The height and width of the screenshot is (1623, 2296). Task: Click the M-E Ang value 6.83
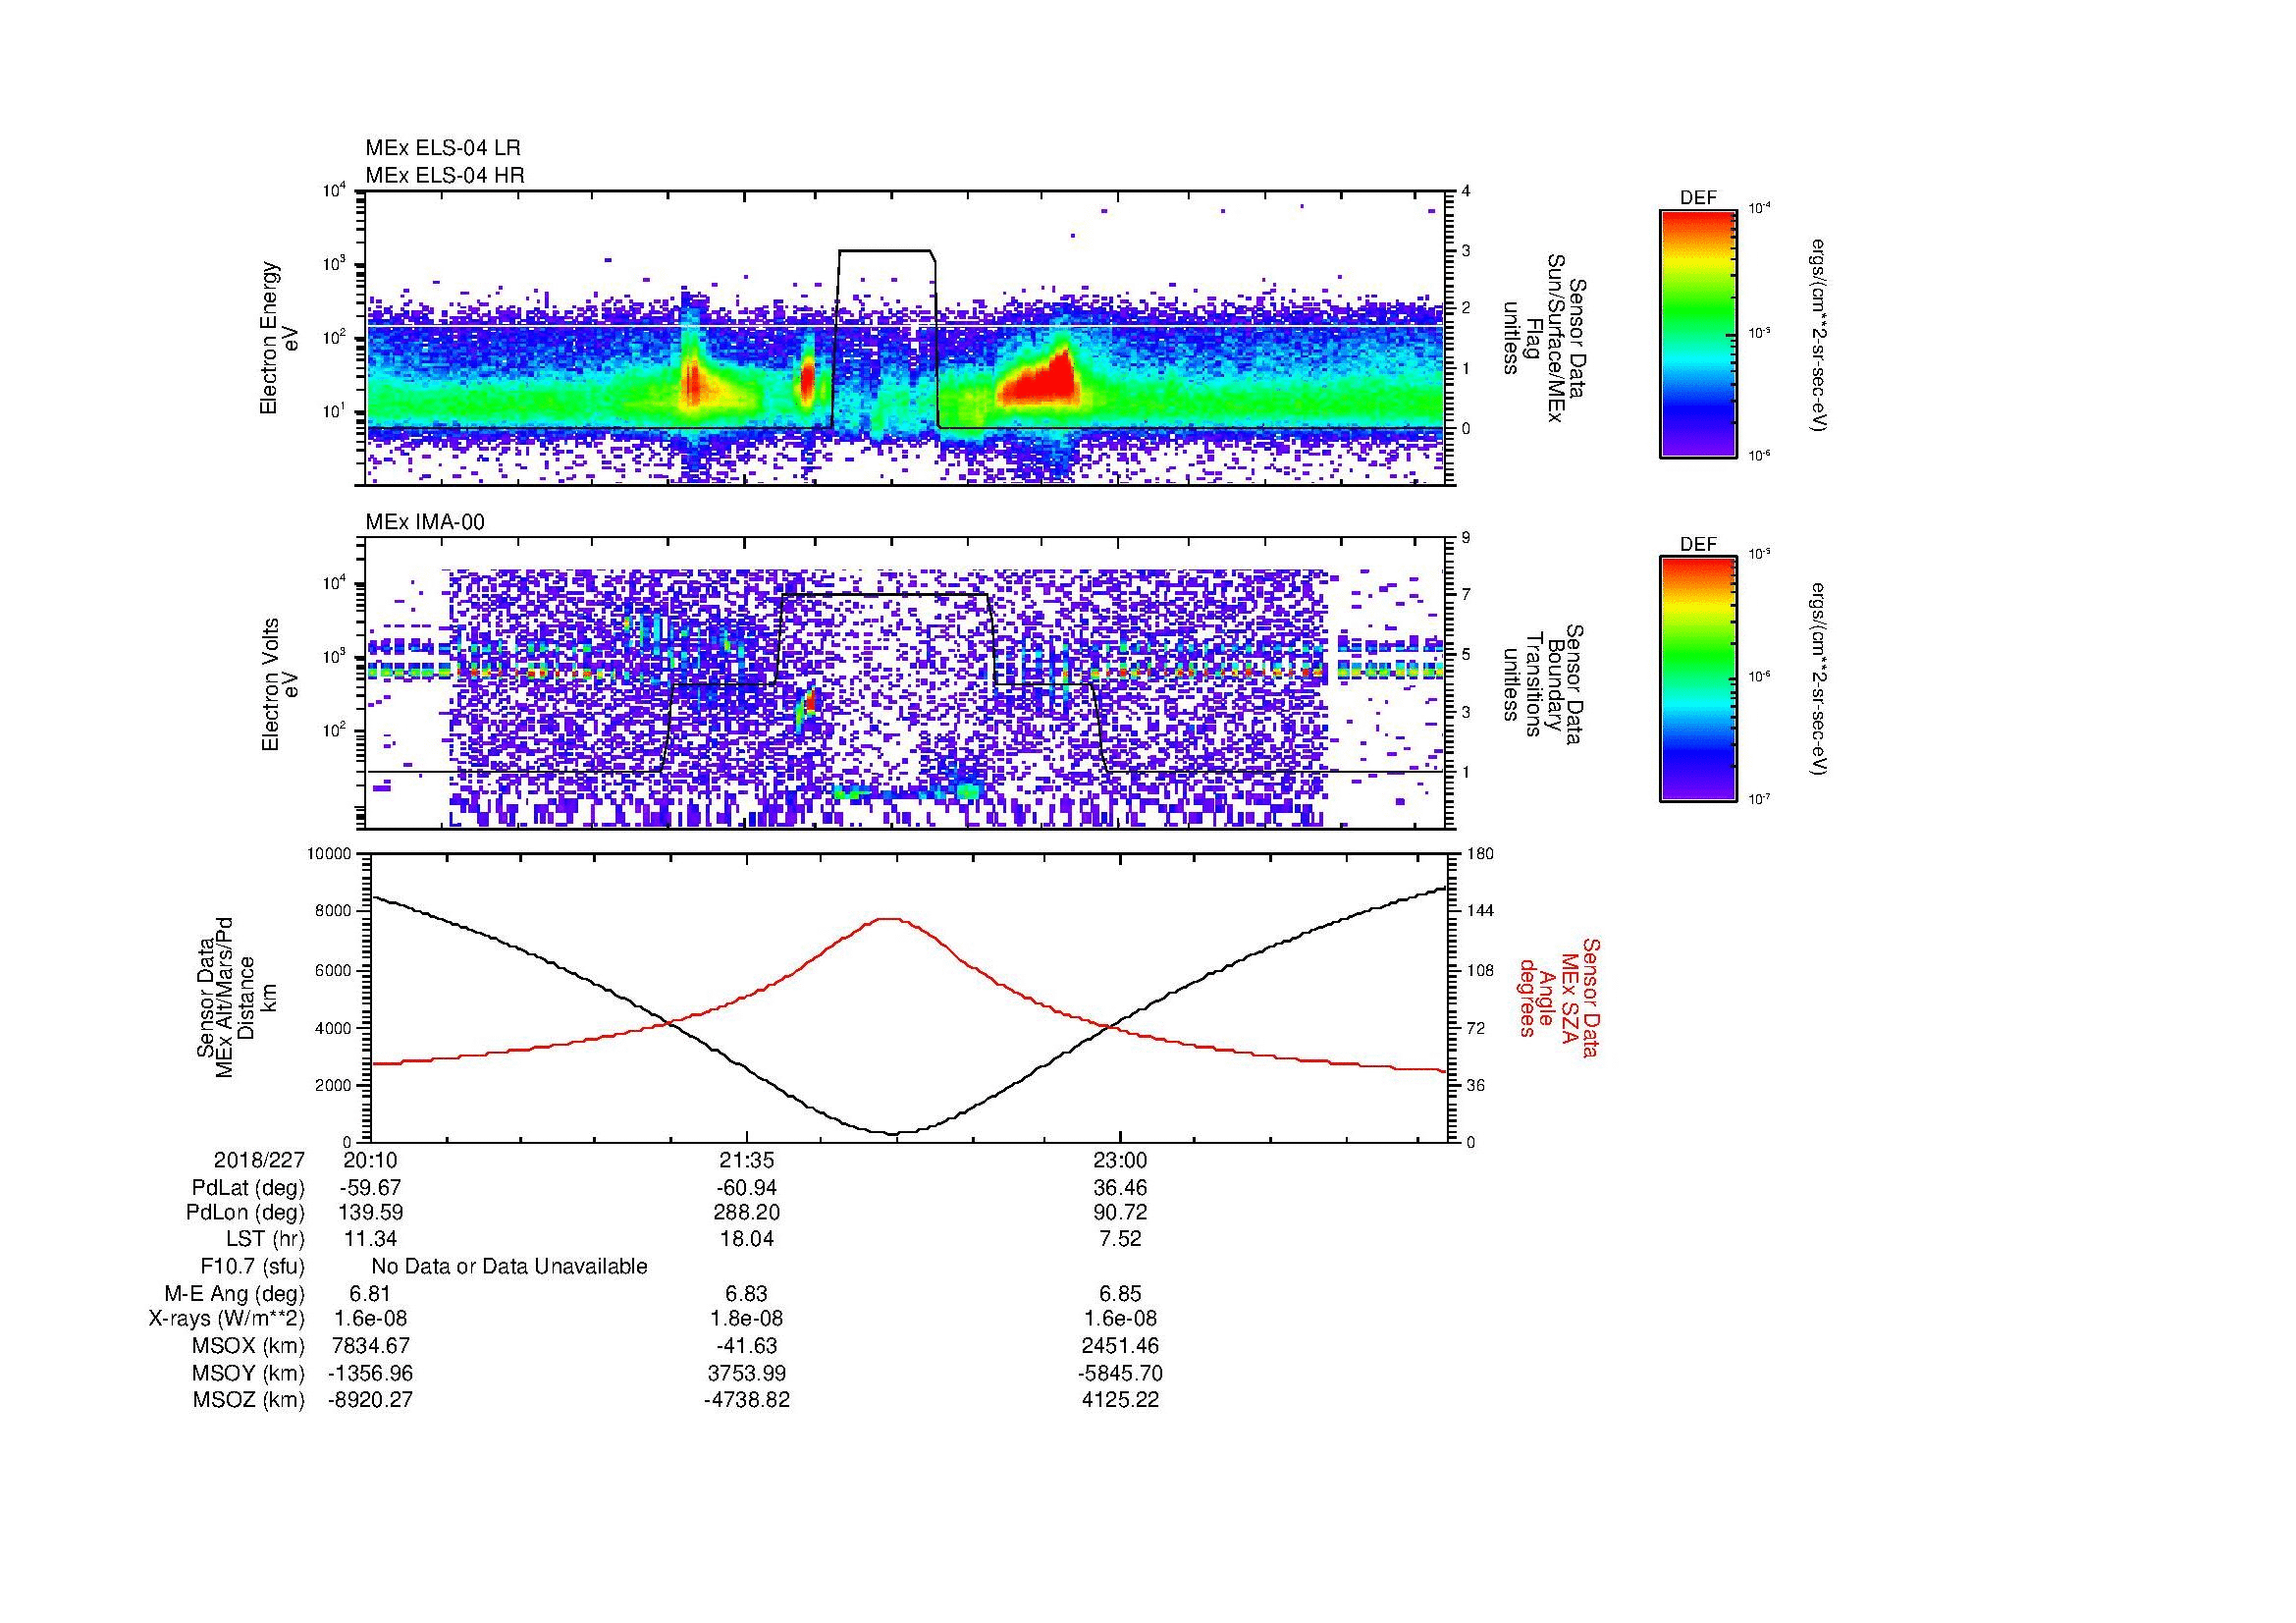tap(746, 1294)
